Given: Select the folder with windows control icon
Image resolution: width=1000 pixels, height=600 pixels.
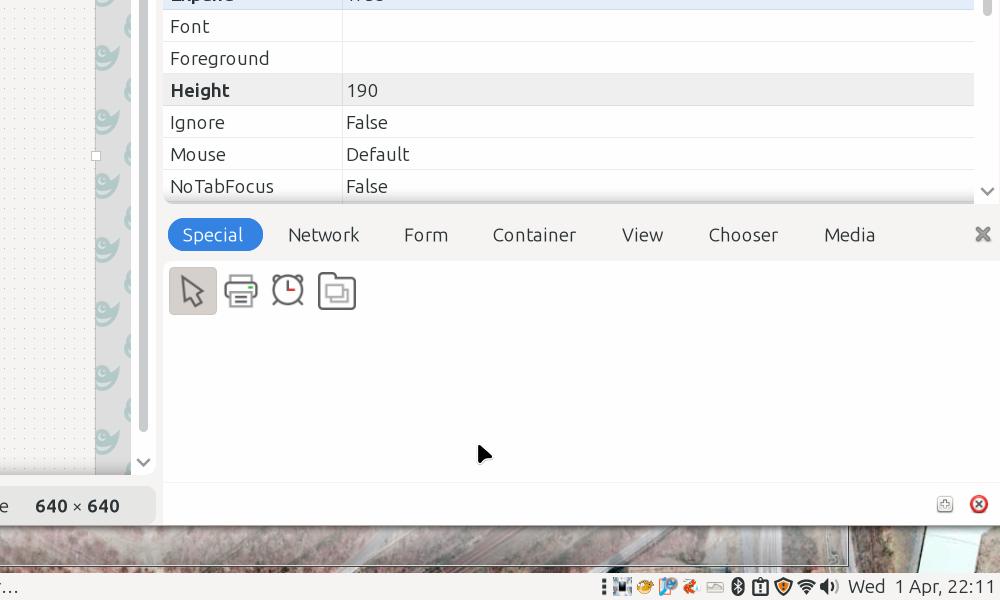Looking at the screenshot, I should click(337, 291).
